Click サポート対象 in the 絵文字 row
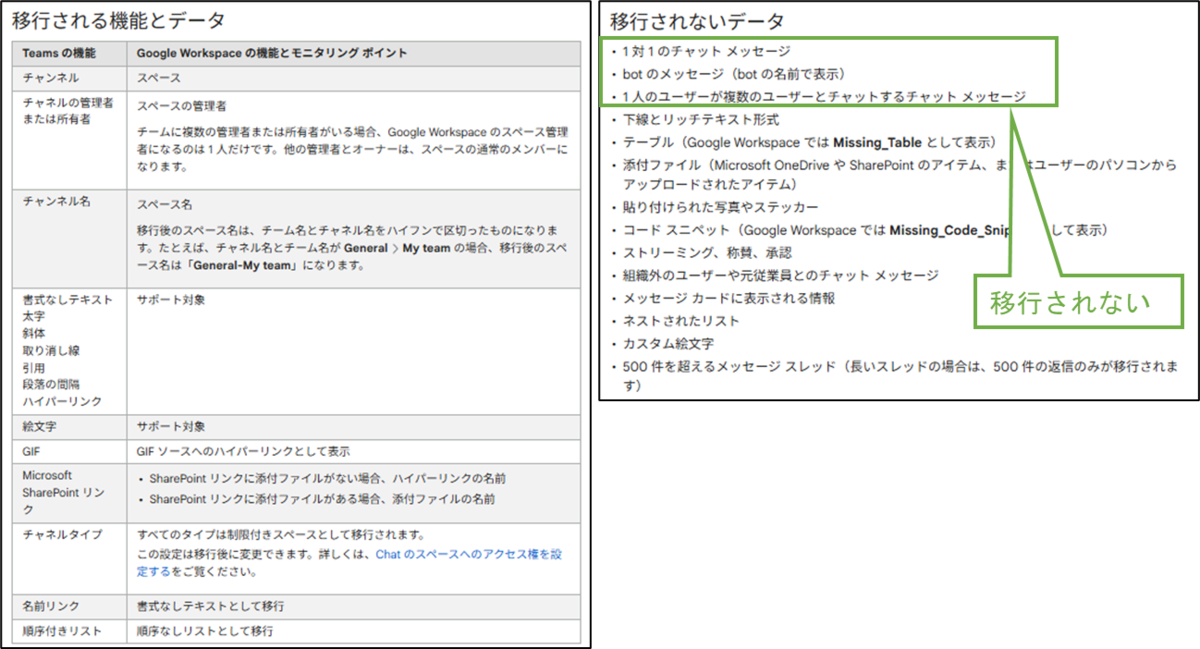This screenshot has height=649, width=1200. (x=170, y=426)
